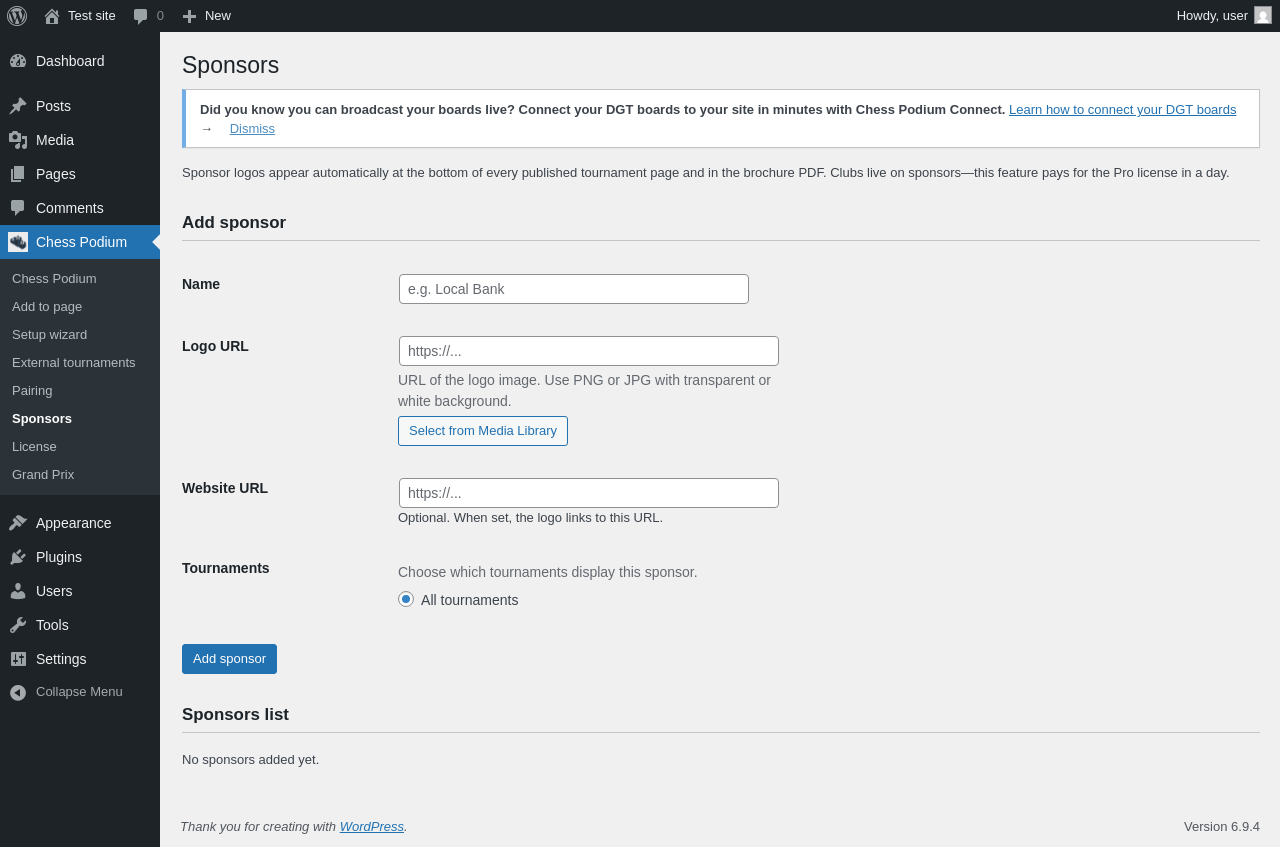Focus the sponsor Name input field
Viewport: 1280px width, 847px height.
click(x=574, y=289)
